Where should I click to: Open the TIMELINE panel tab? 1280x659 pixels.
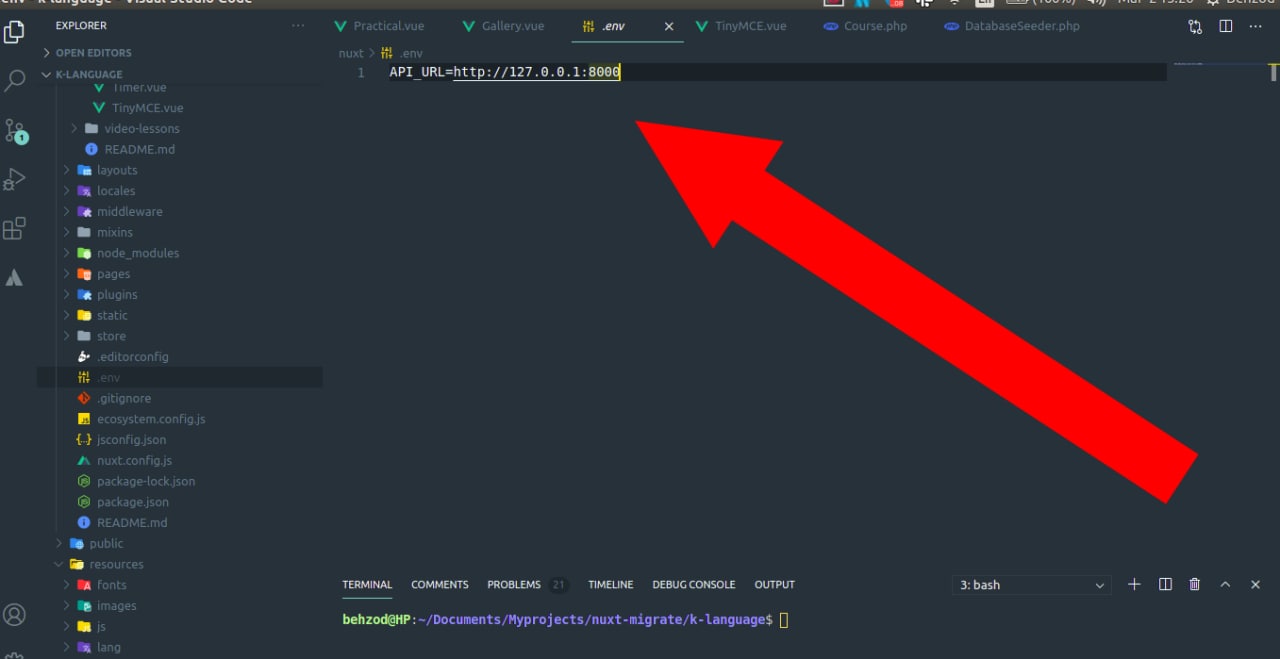(610, 584)
